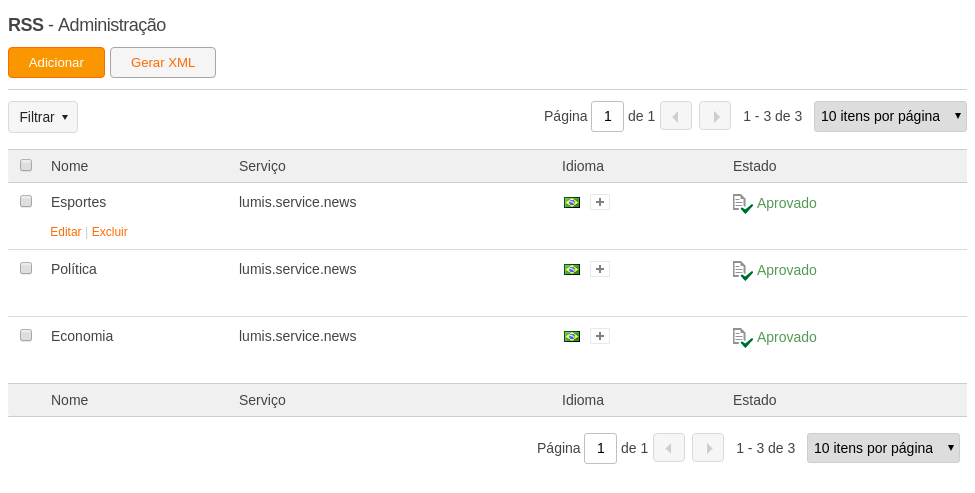Viewport: 975px width, 493px height.
Task: Tick the Esportes row checkbox
Action: 25,201
